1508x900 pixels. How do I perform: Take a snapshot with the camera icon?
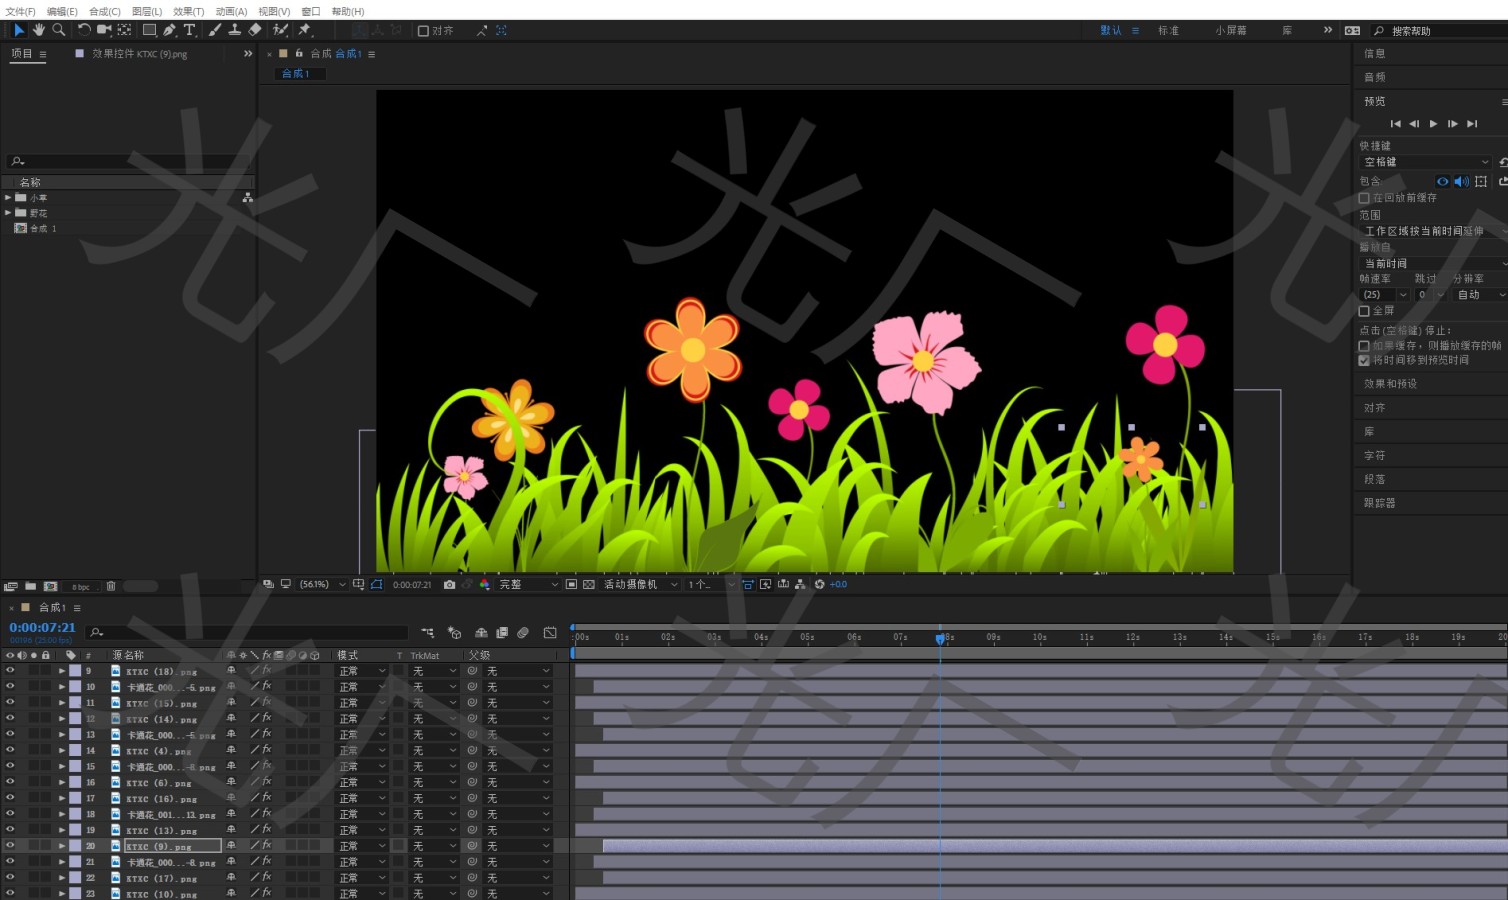point(449,584)
